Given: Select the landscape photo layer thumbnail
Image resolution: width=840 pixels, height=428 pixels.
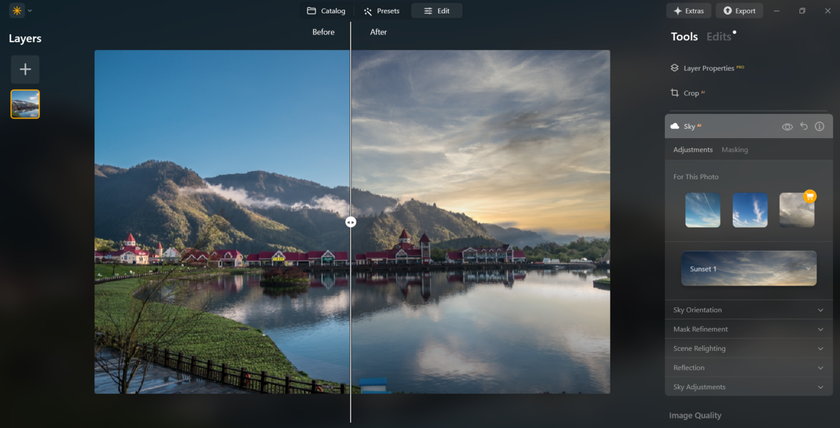Looking at the screenshot, I should (25, 104).
